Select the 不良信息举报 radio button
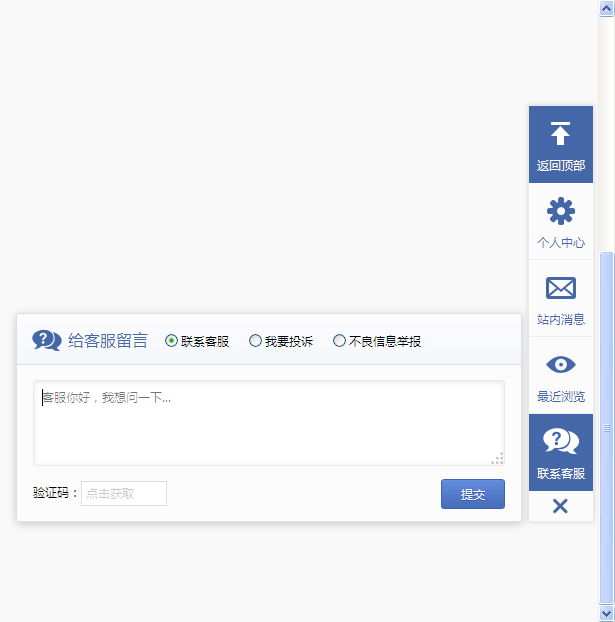Viewport: 615px width, 622px height. [340, 341]
